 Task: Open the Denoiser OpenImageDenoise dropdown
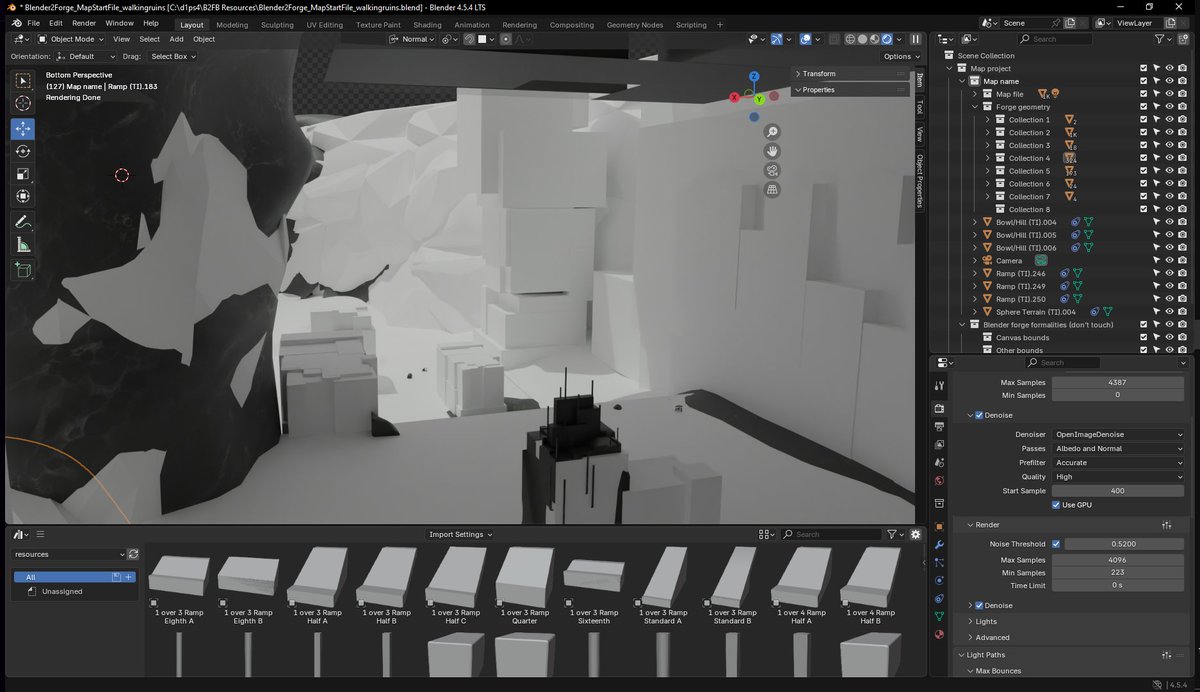coord(1118,435)
